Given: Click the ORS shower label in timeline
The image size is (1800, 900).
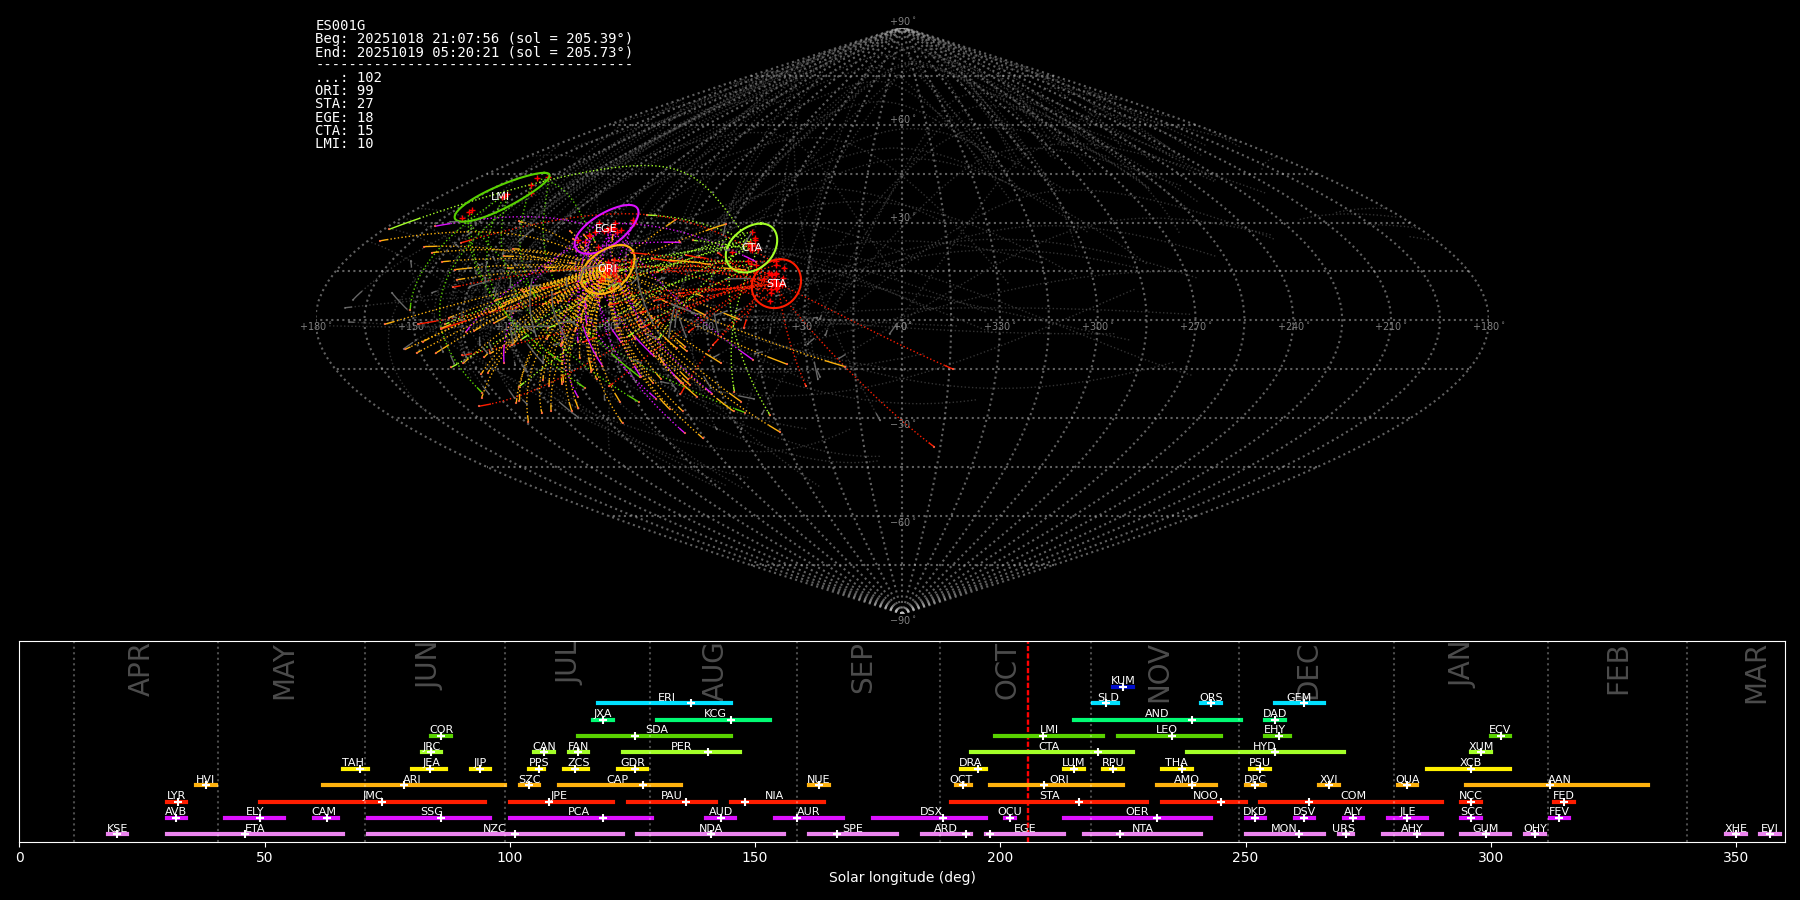Looking at the screenshot, I should point(1211,698).
